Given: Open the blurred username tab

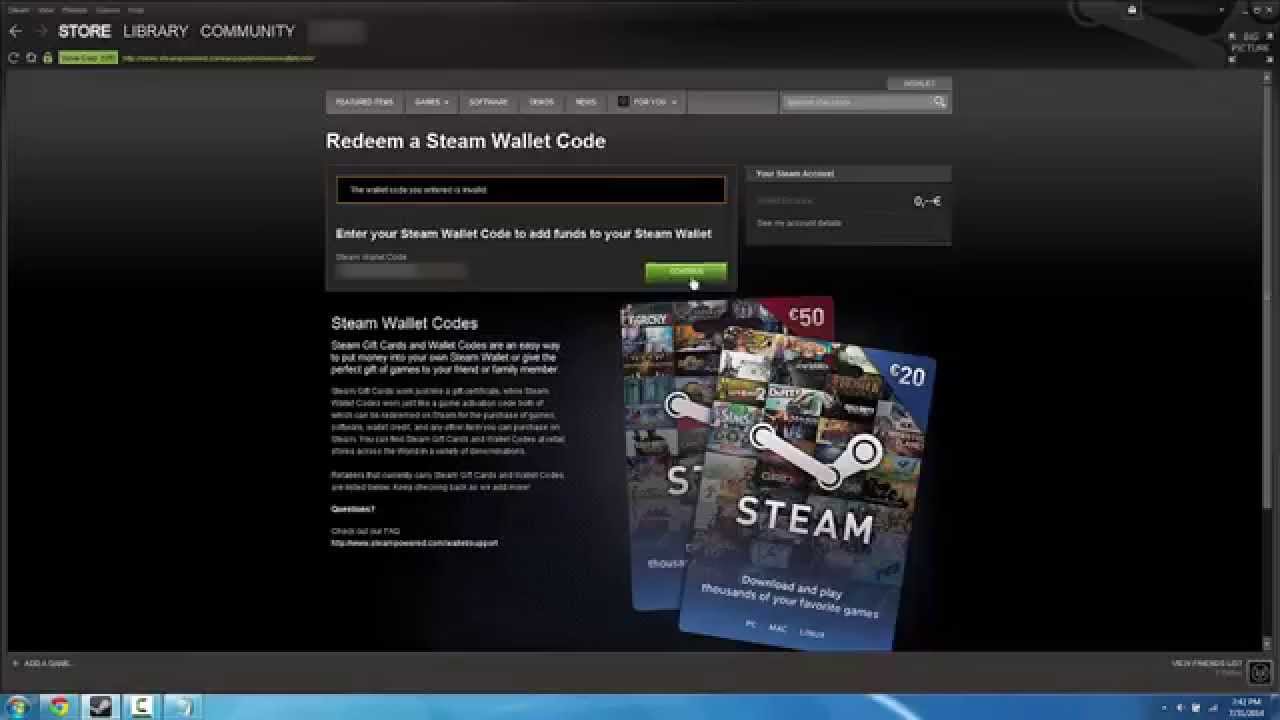Looking at the screenshot, I should point(336,31).
